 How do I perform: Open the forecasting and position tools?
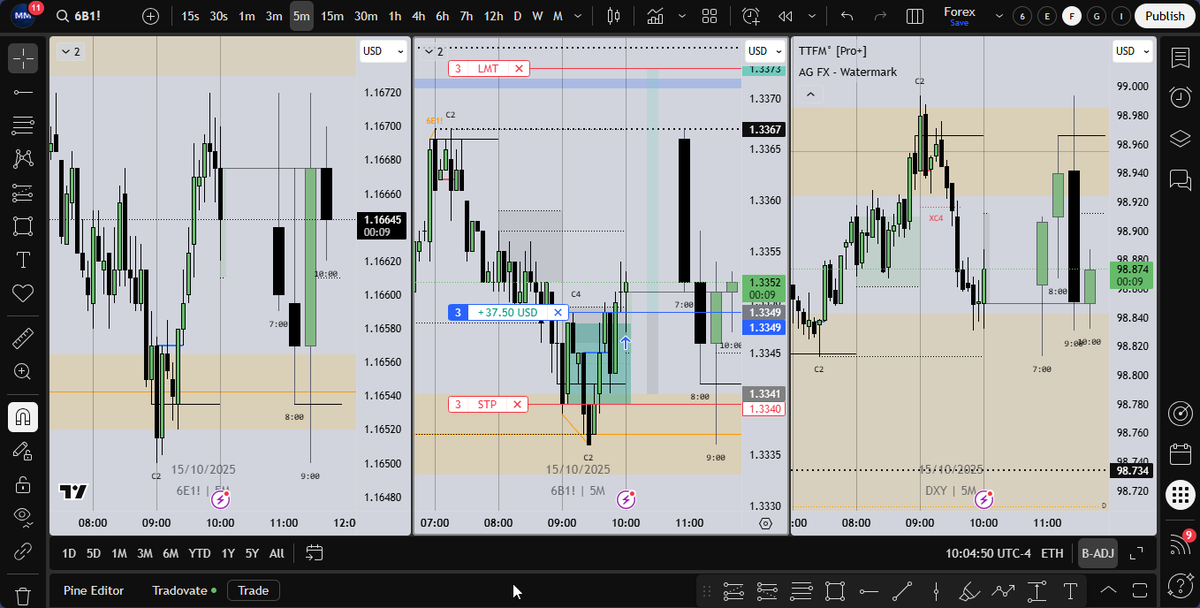pos(23,192)
